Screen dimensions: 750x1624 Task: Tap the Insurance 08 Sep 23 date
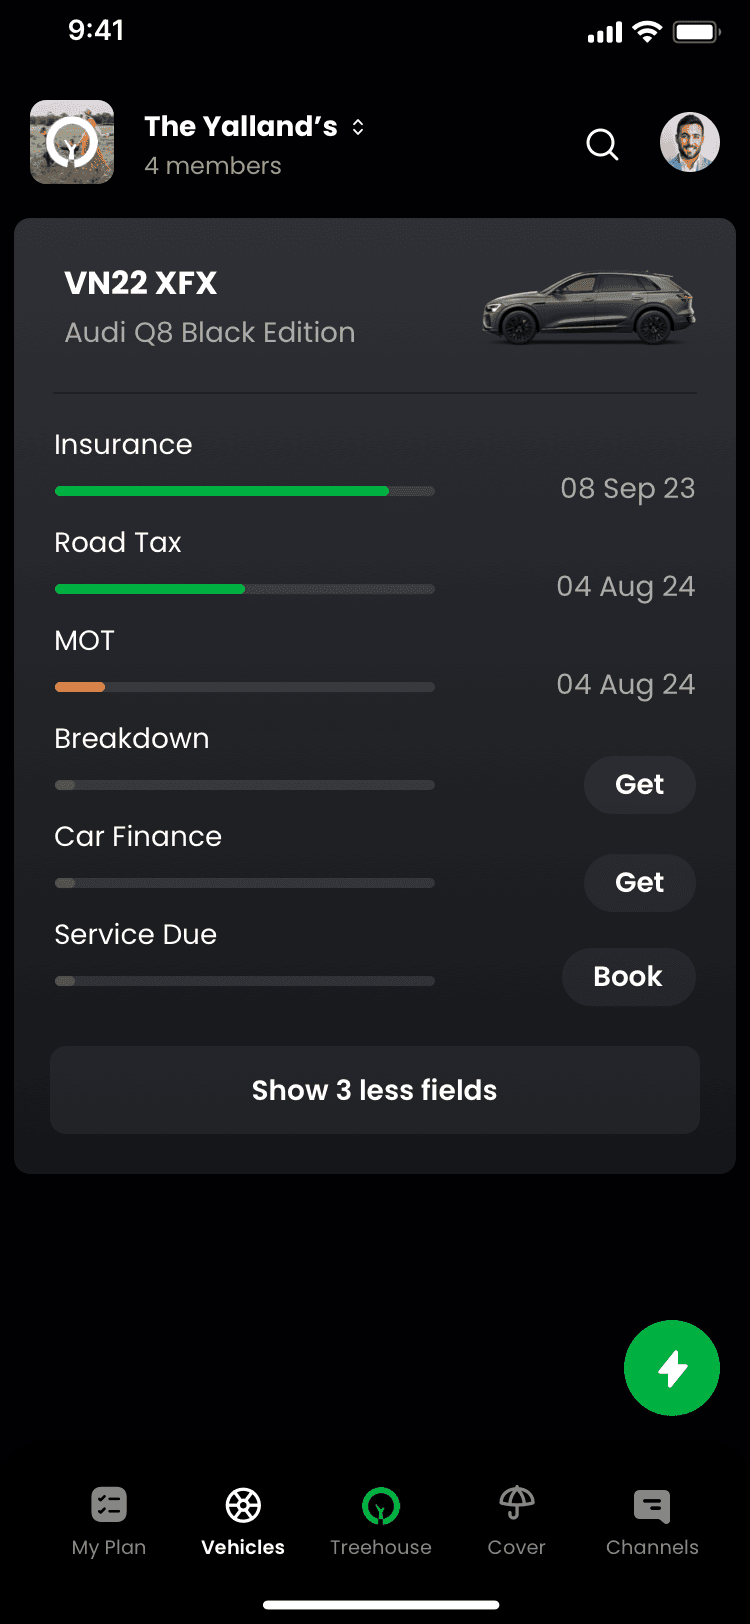click(x=628, y=488)
